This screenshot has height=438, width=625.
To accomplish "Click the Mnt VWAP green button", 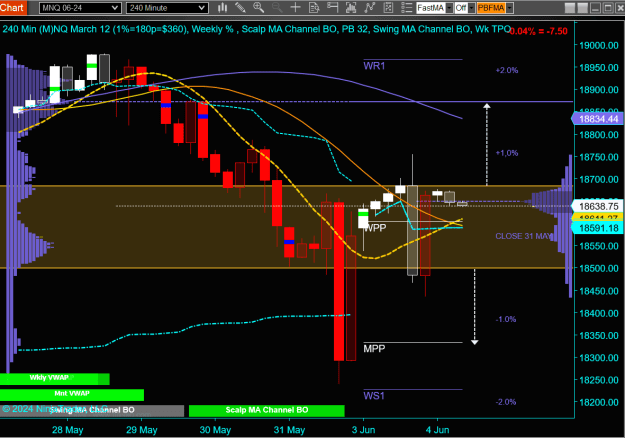I will pos(72,394).
